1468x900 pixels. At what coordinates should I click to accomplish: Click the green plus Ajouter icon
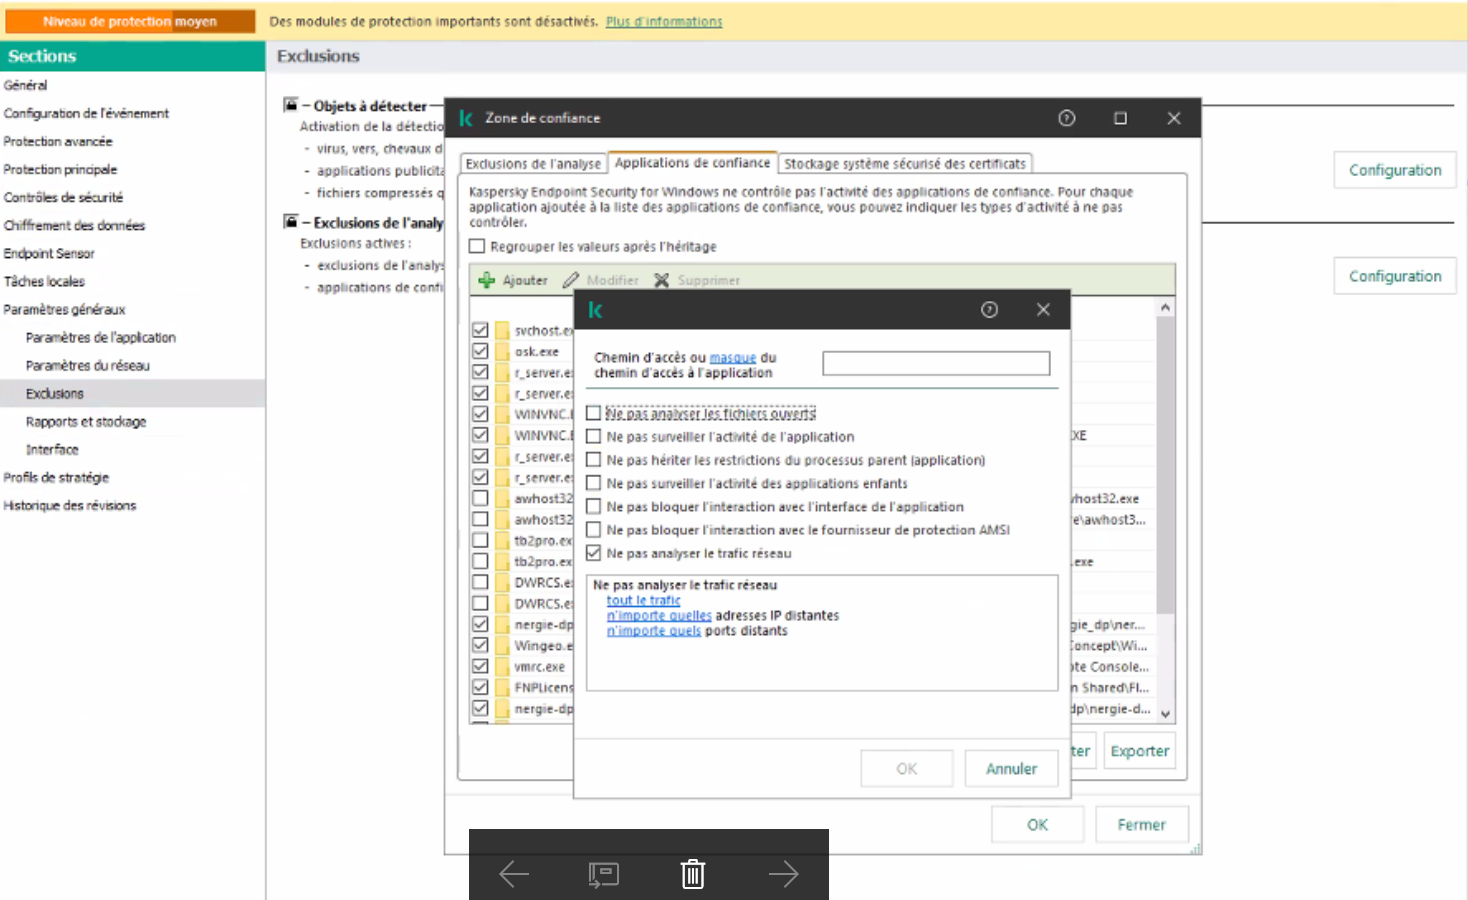[487, 280]
